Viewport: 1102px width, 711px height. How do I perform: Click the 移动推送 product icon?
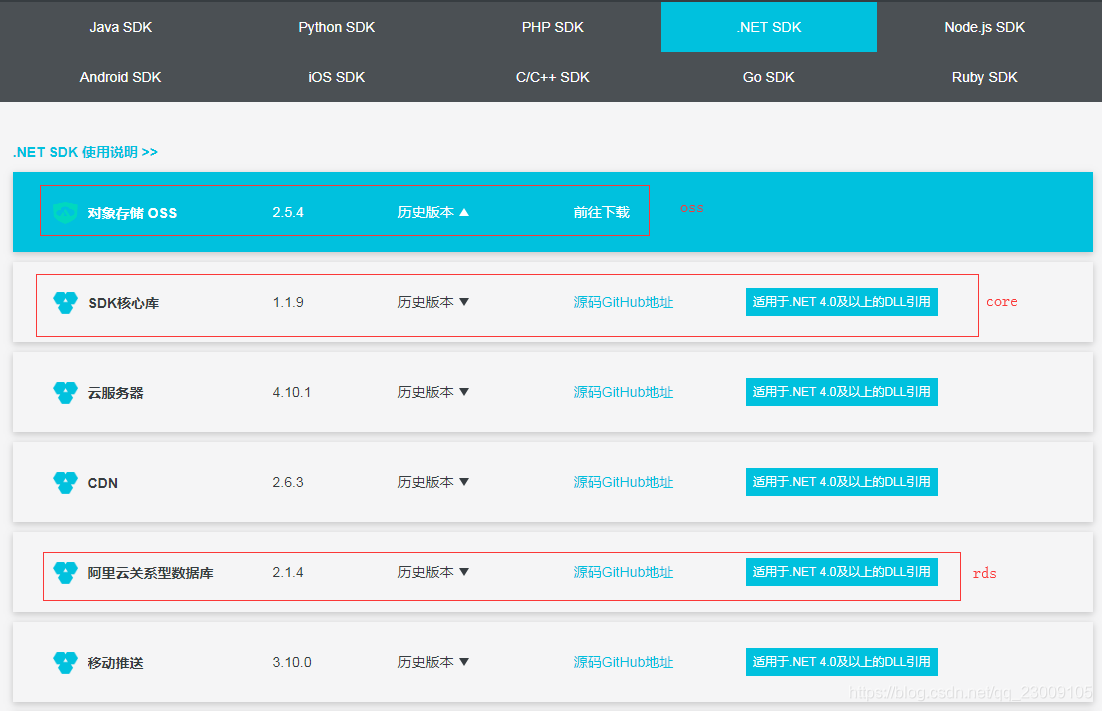tap(65, 663)
